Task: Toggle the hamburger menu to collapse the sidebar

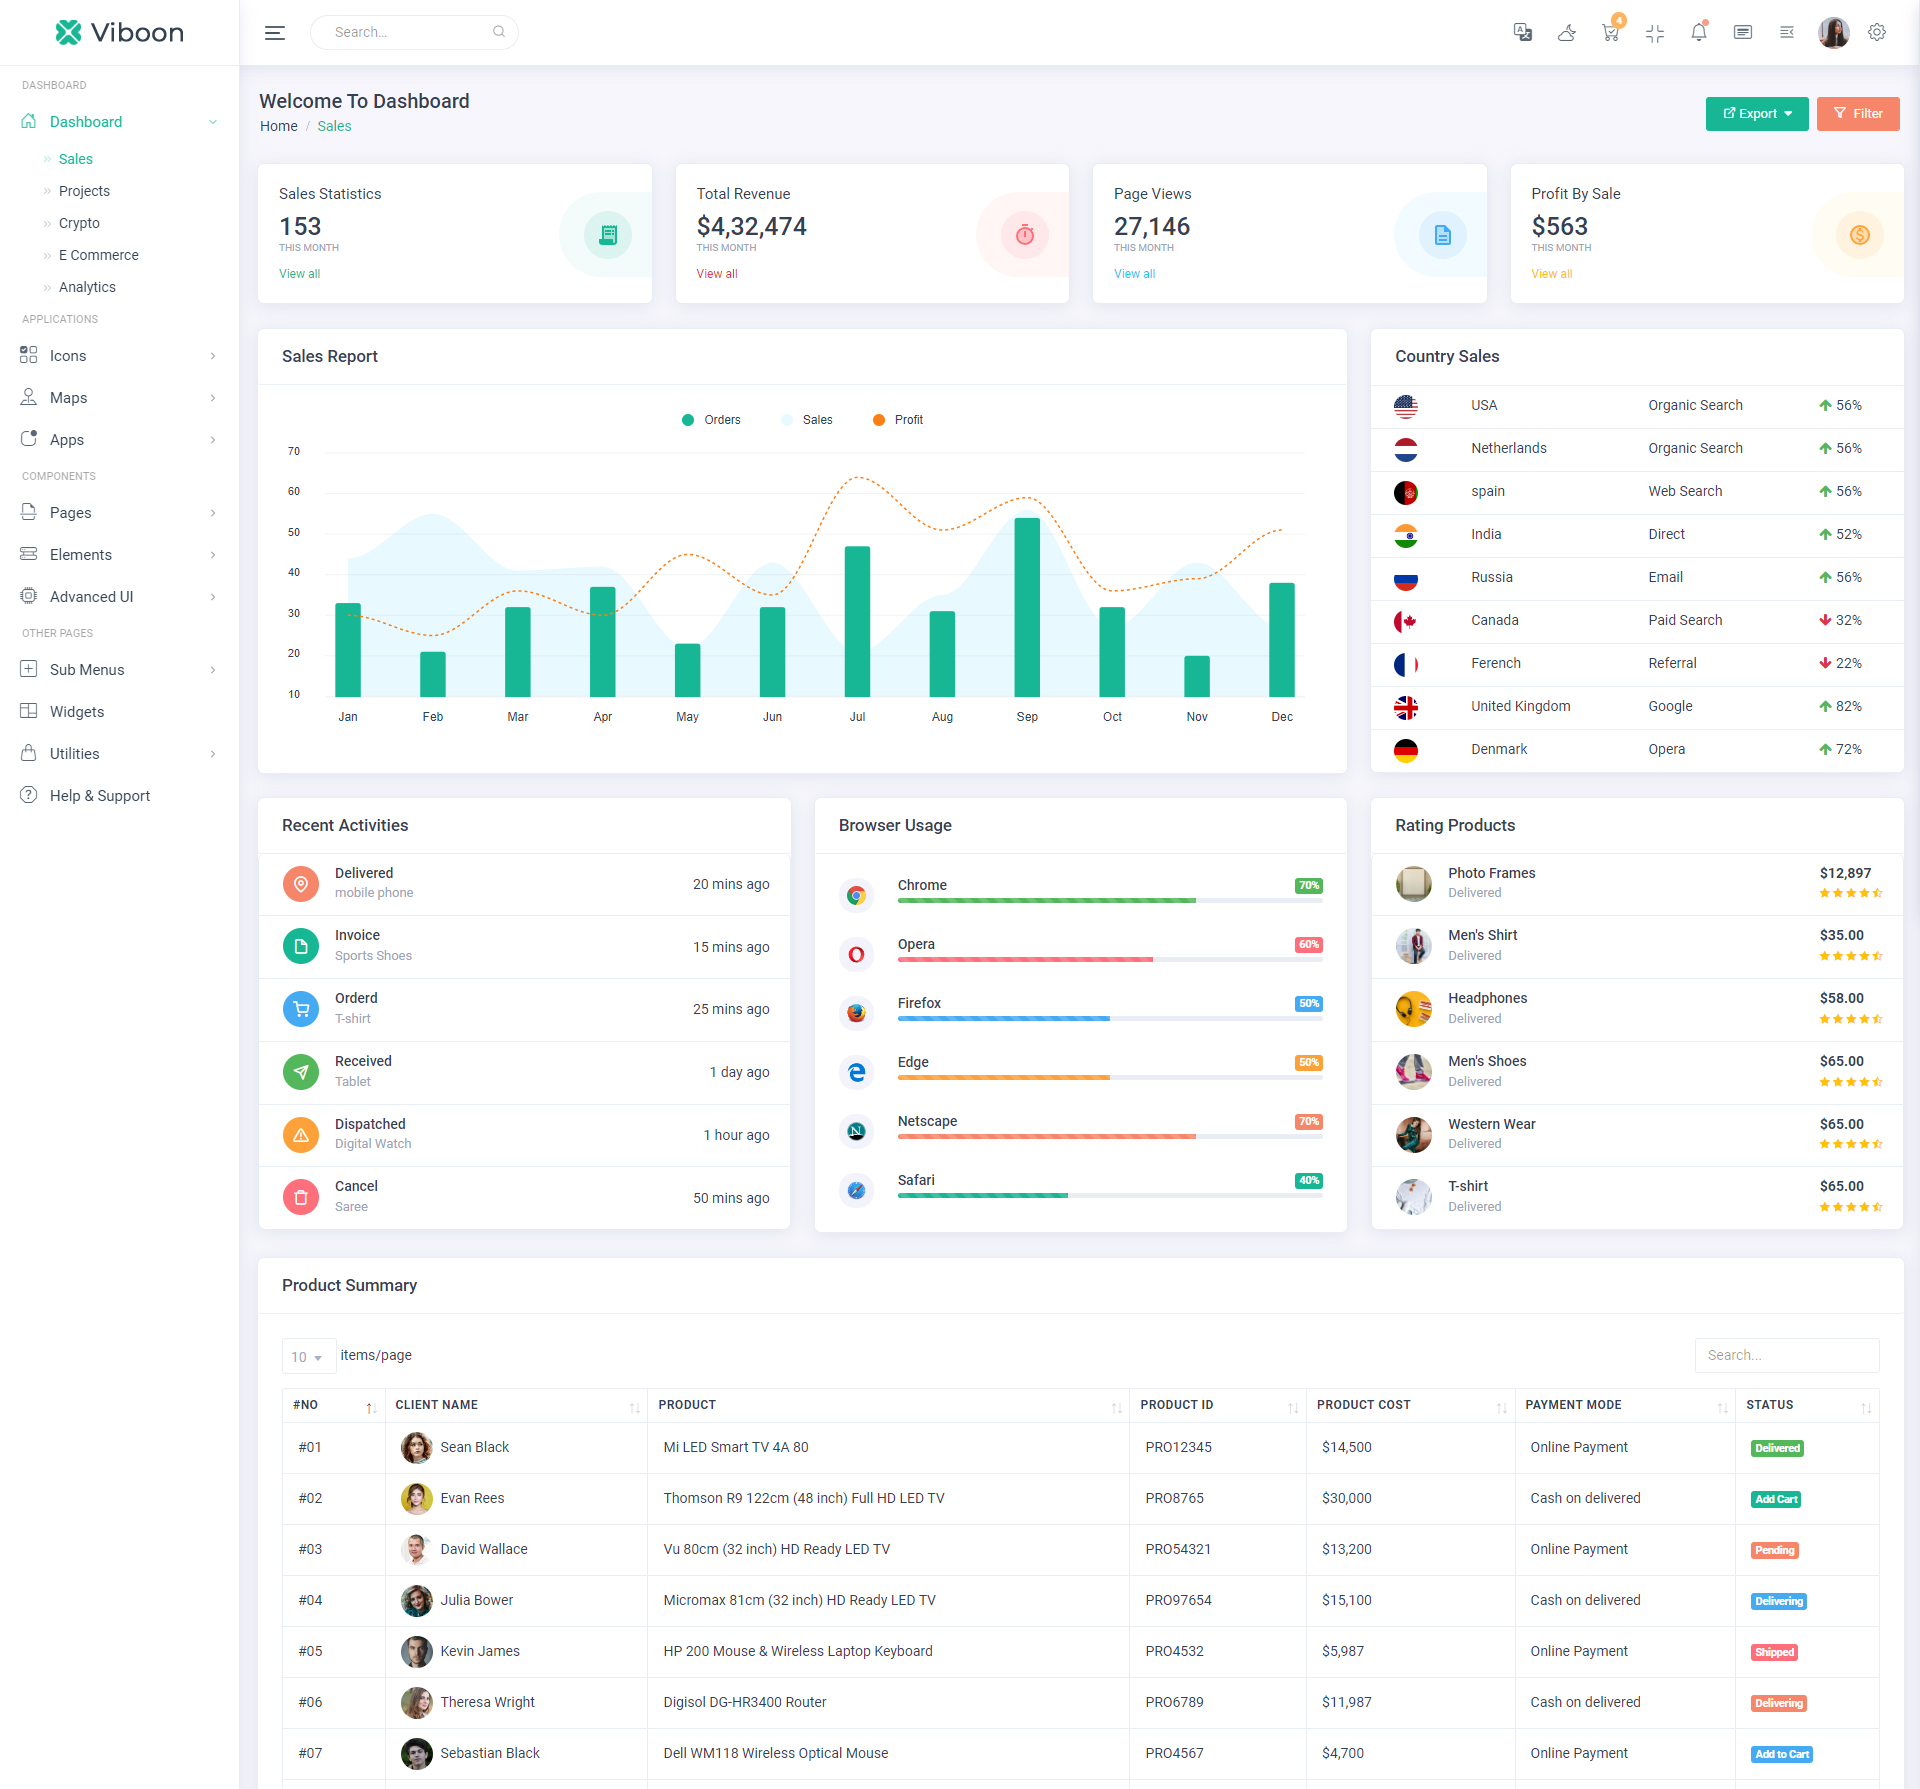Action: point(275,33)
